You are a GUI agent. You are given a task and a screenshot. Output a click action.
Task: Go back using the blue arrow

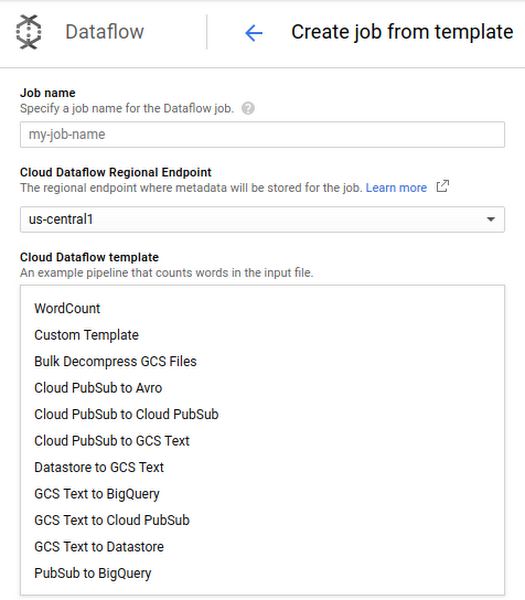tap(254, 33)
